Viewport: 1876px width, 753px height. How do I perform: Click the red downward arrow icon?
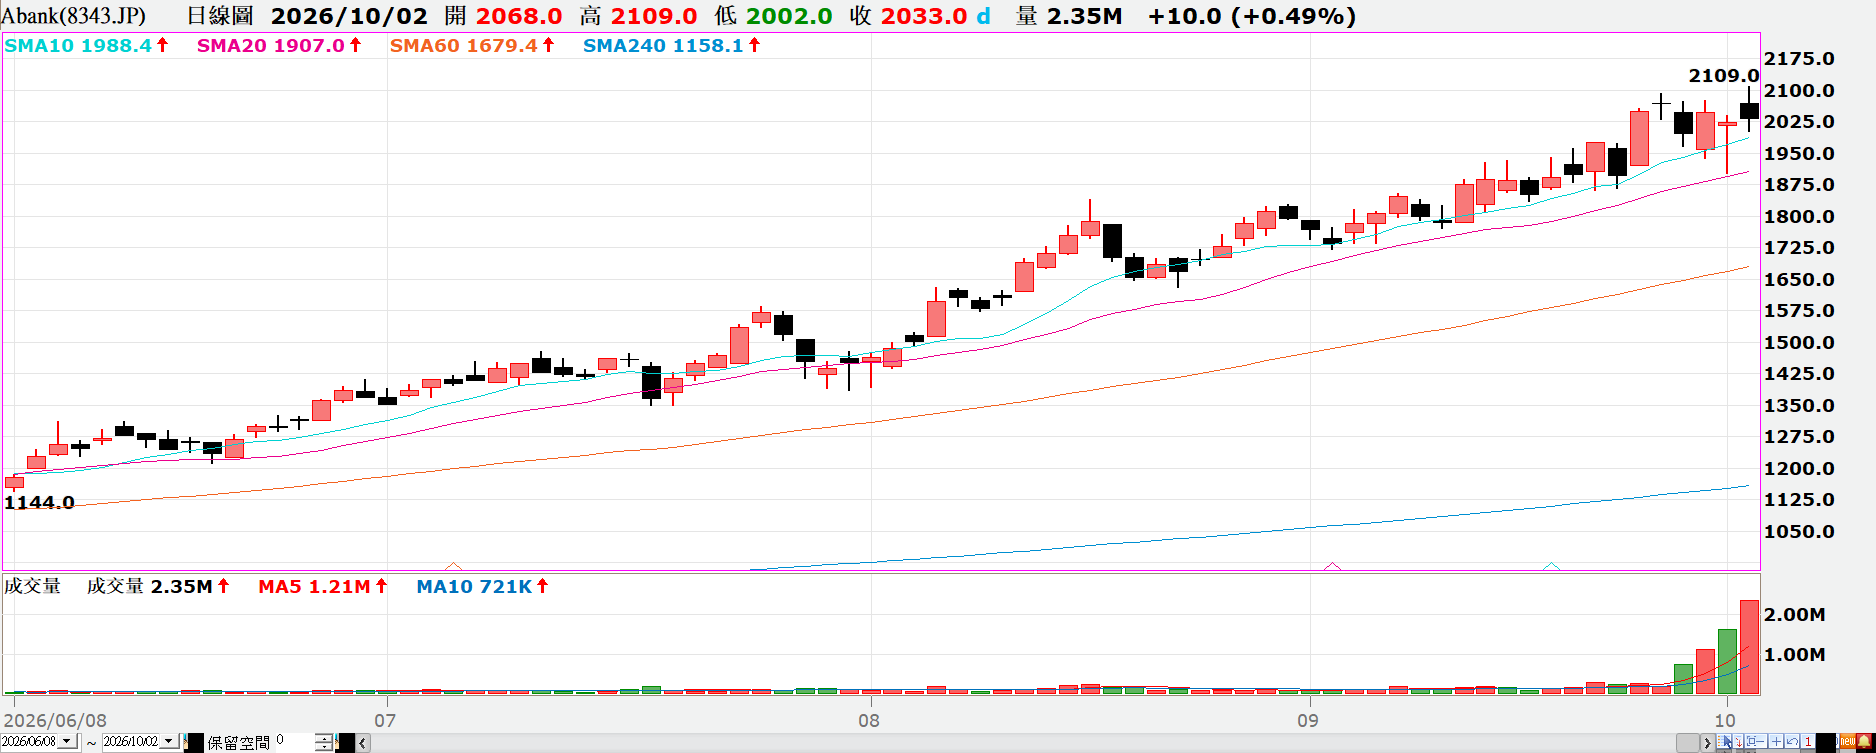click(1738, 741)
